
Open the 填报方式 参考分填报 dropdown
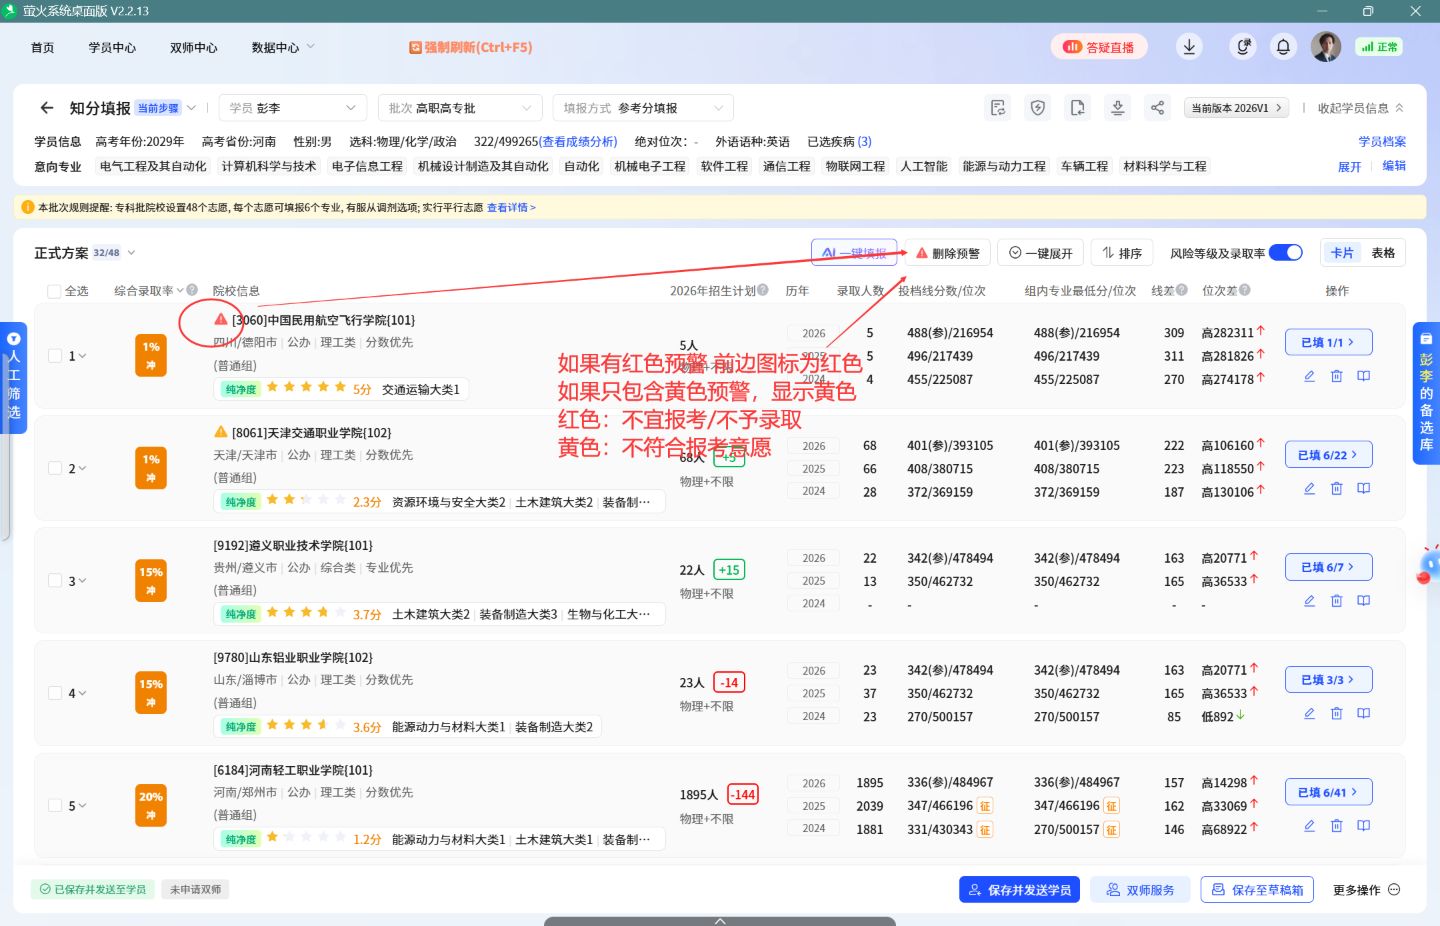[643, 108]
